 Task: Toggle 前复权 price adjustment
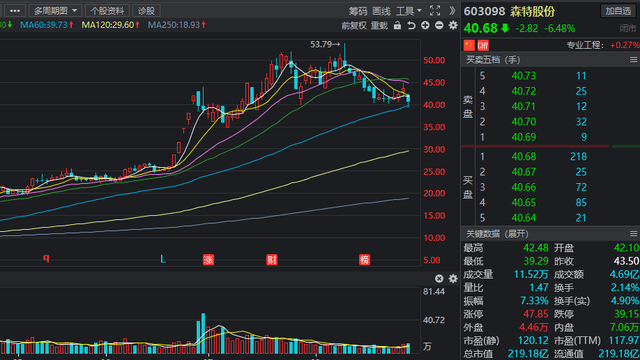click(354, 26)
